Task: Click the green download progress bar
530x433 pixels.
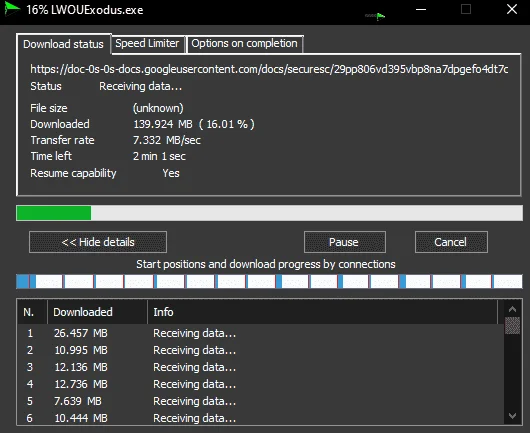Action: click(x=269, y=213)
